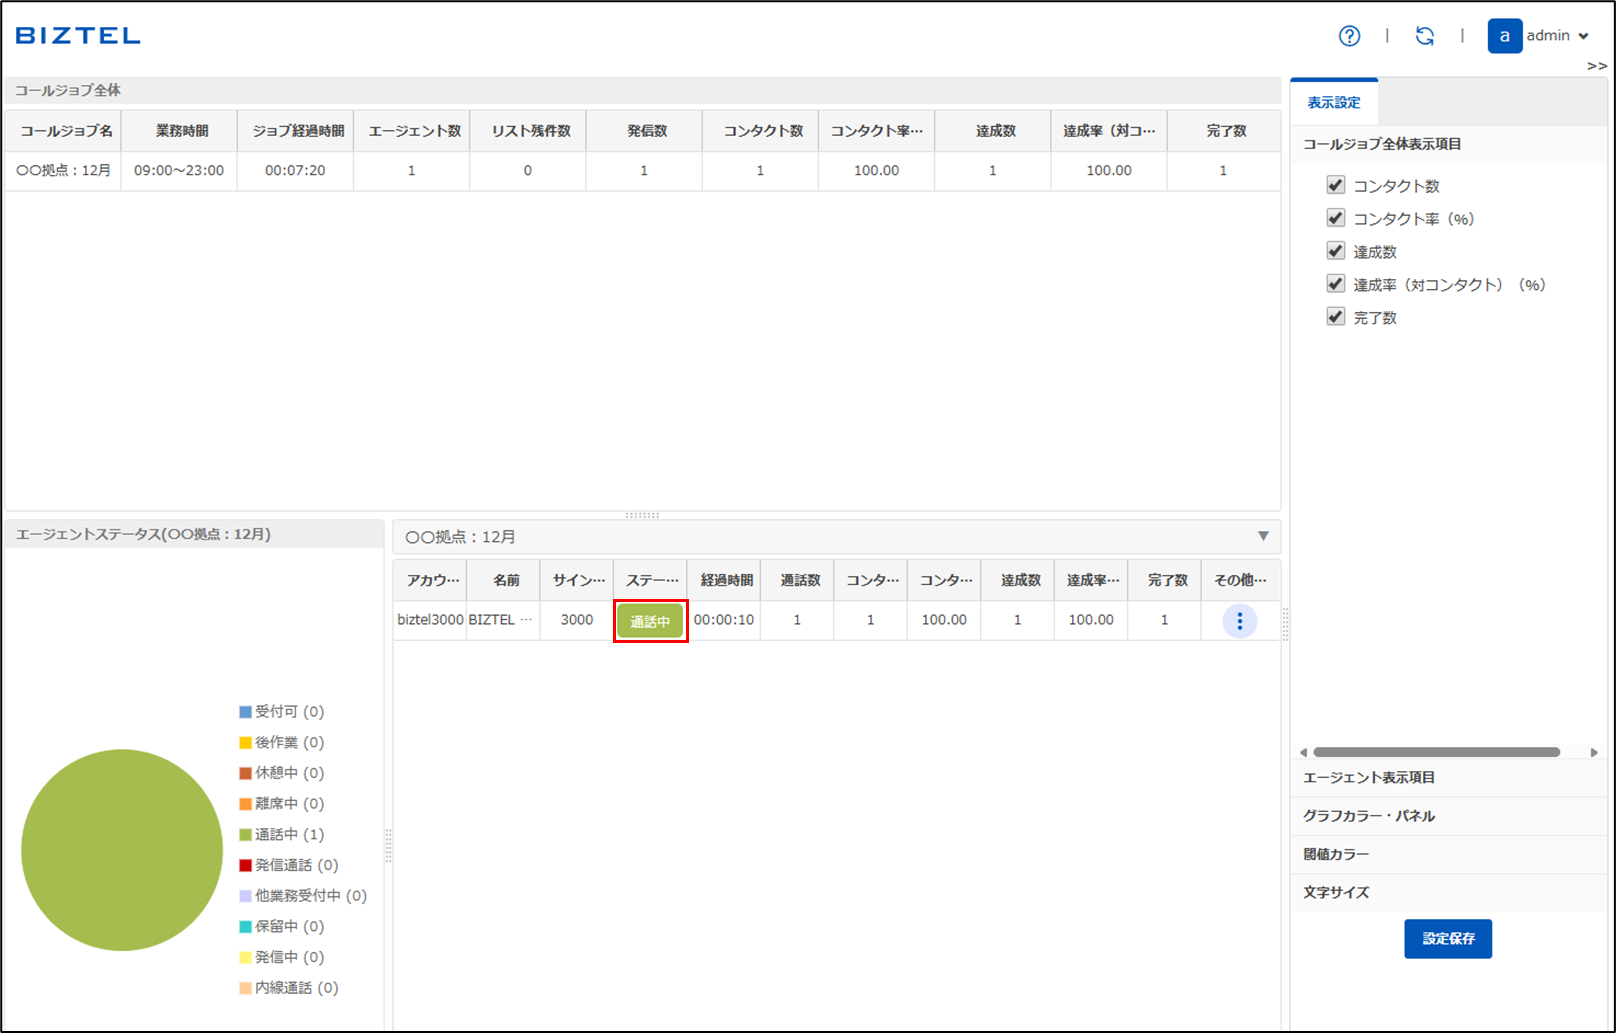Click the admin user avatar icon
This screenshot has width=1616, height=1033.
click(x=1504, y=36)
